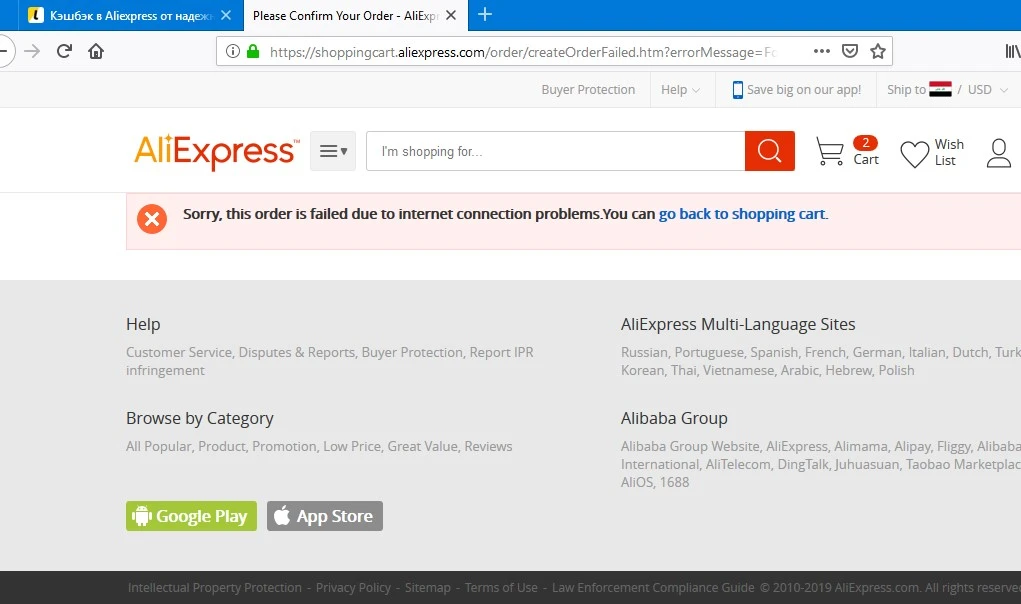The width and height of the screenshot is (1021, 604).
Task: Switch to Portuguese language site
Action: click(x=709, y=352)
